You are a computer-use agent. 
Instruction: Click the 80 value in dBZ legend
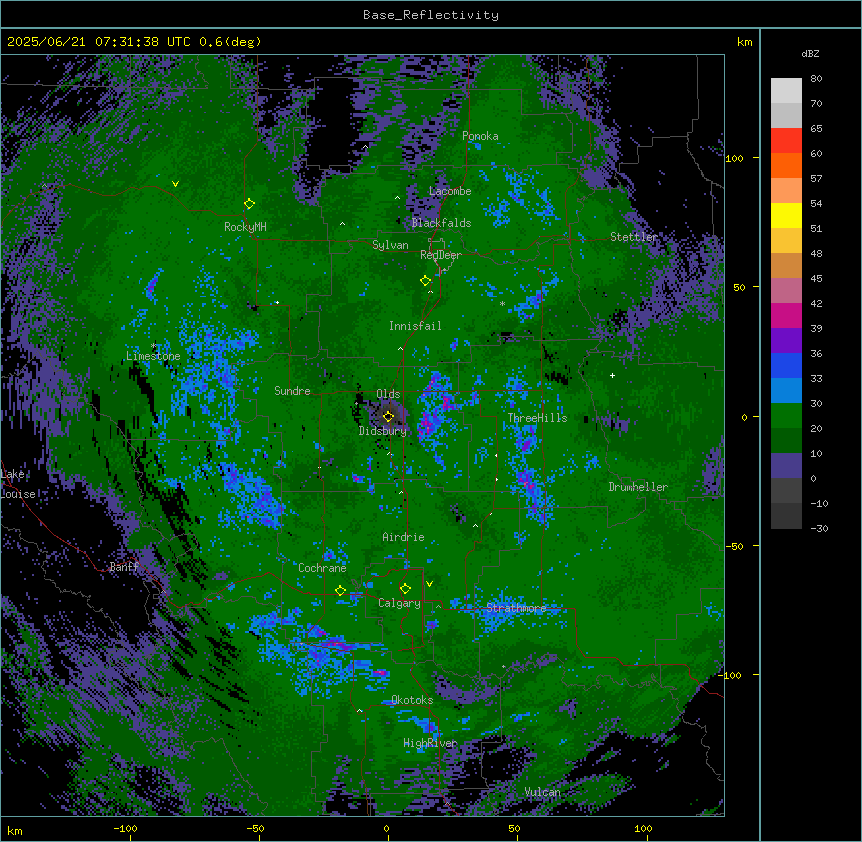coord(816,79)
